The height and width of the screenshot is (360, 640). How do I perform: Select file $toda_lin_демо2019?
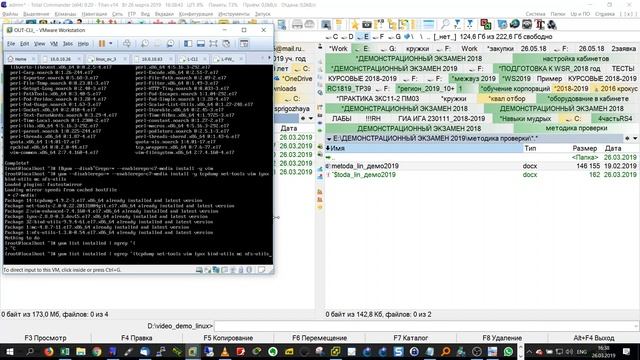[364, 175]
